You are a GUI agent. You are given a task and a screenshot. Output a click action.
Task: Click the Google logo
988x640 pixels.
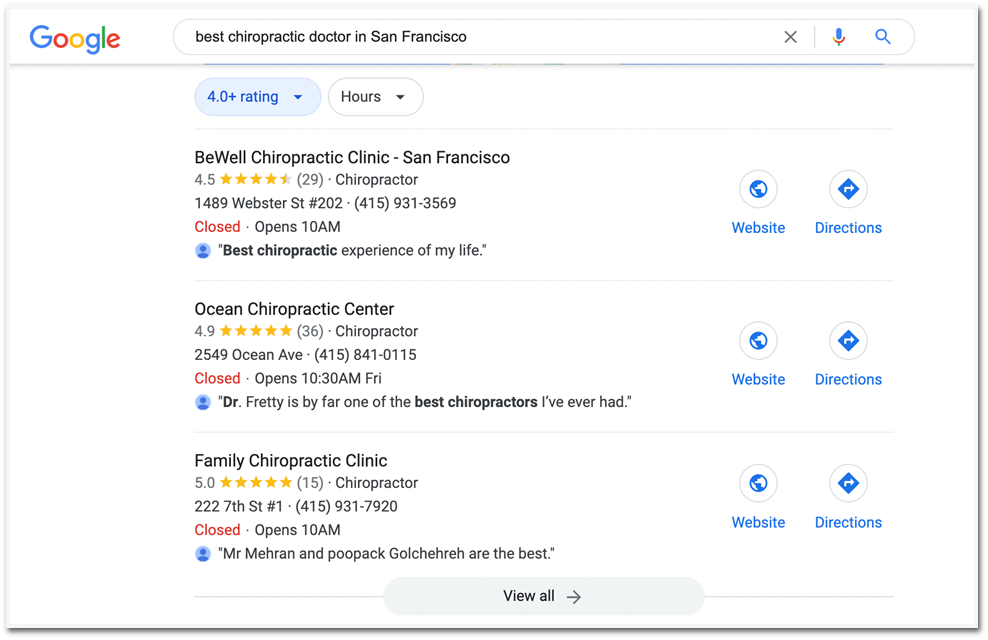(74, 39)
